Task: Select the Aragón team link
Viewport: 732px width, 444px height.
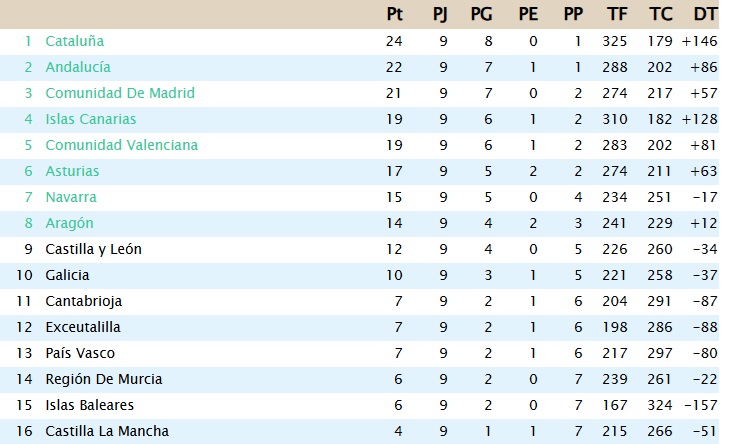Action: coord(69,223)
